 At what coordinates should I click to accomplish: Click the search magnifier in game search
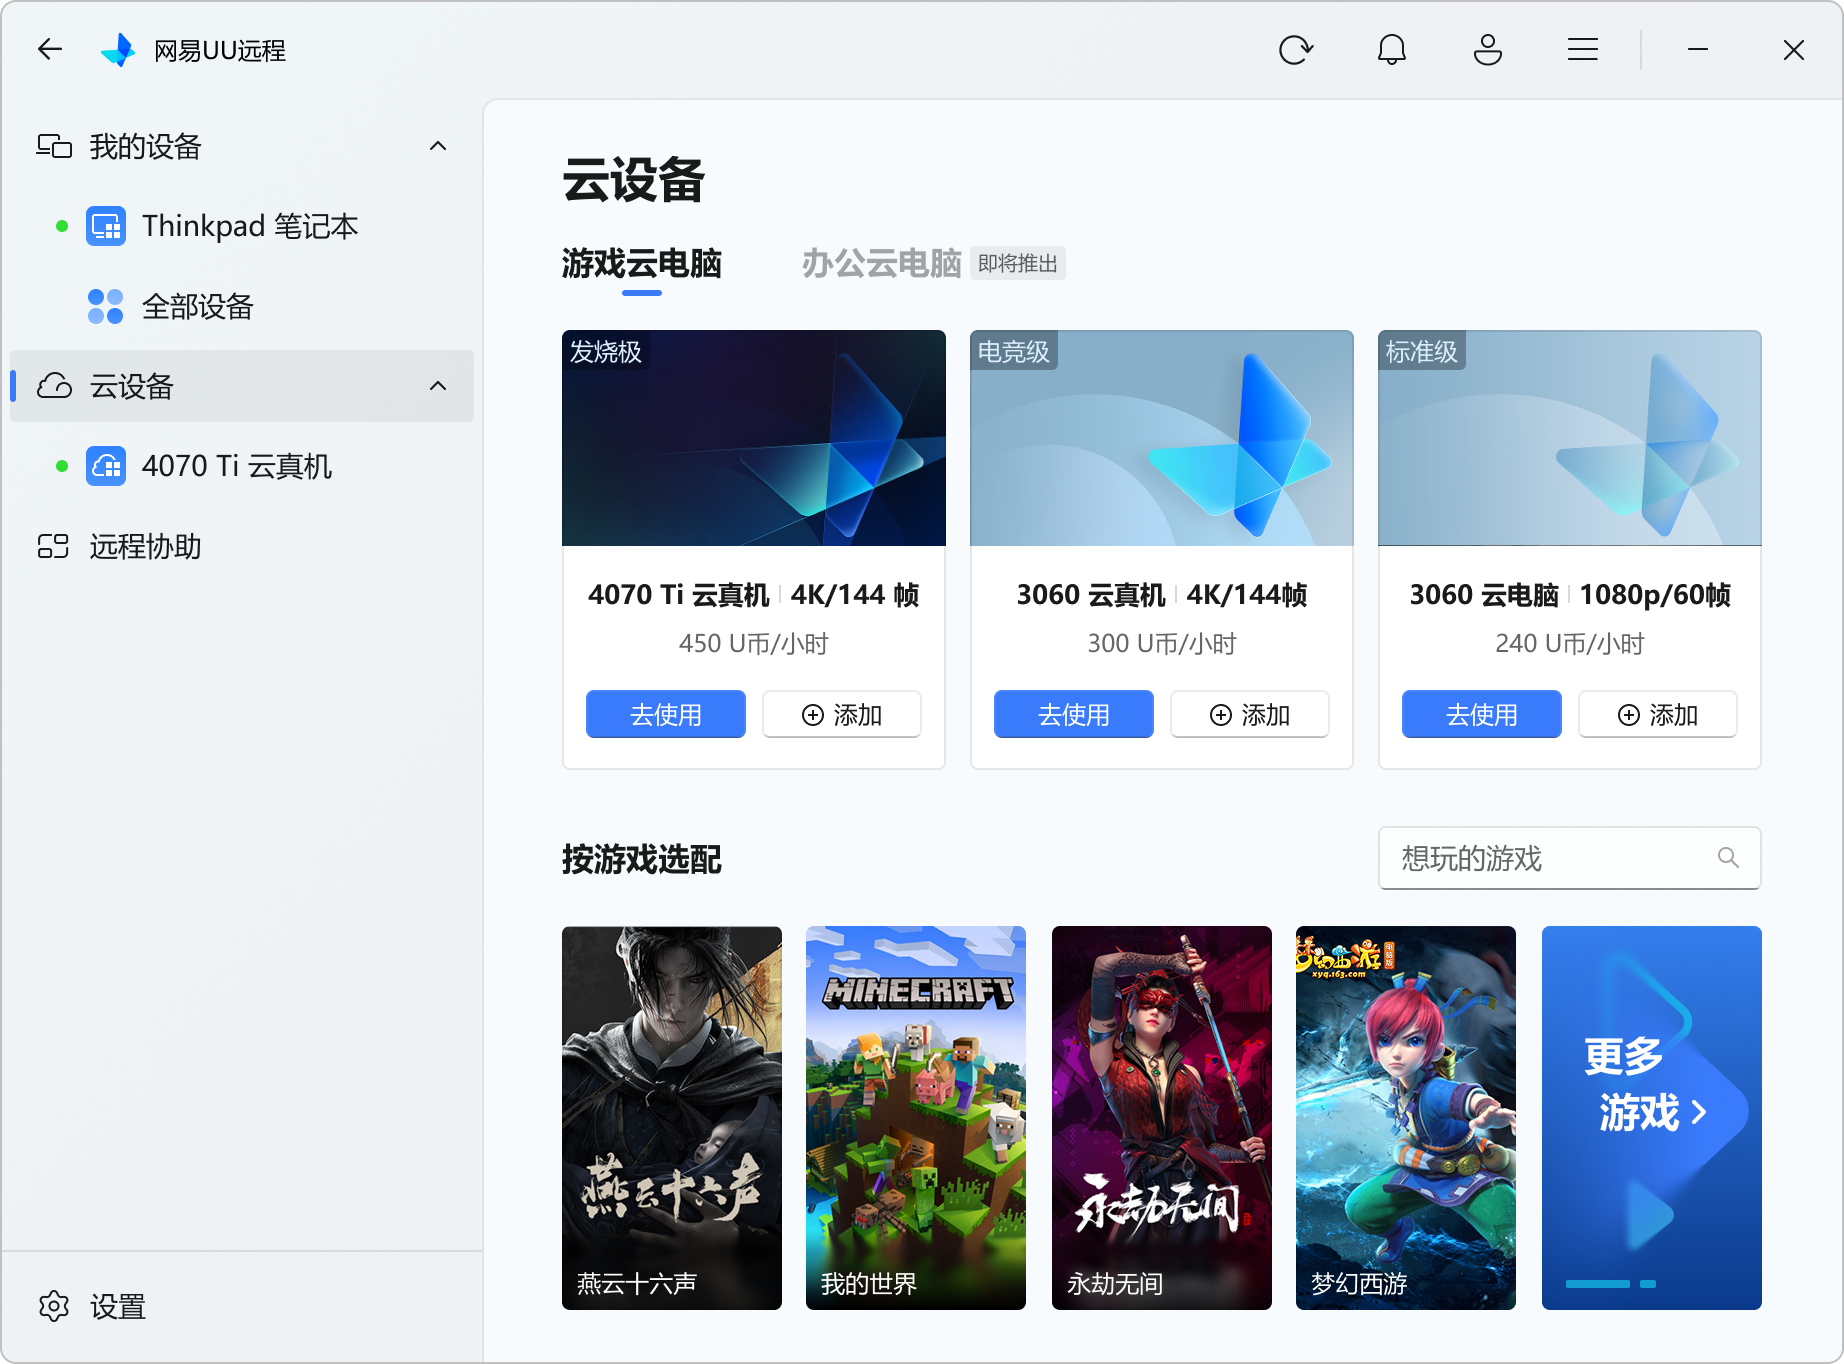(1728, 857)
